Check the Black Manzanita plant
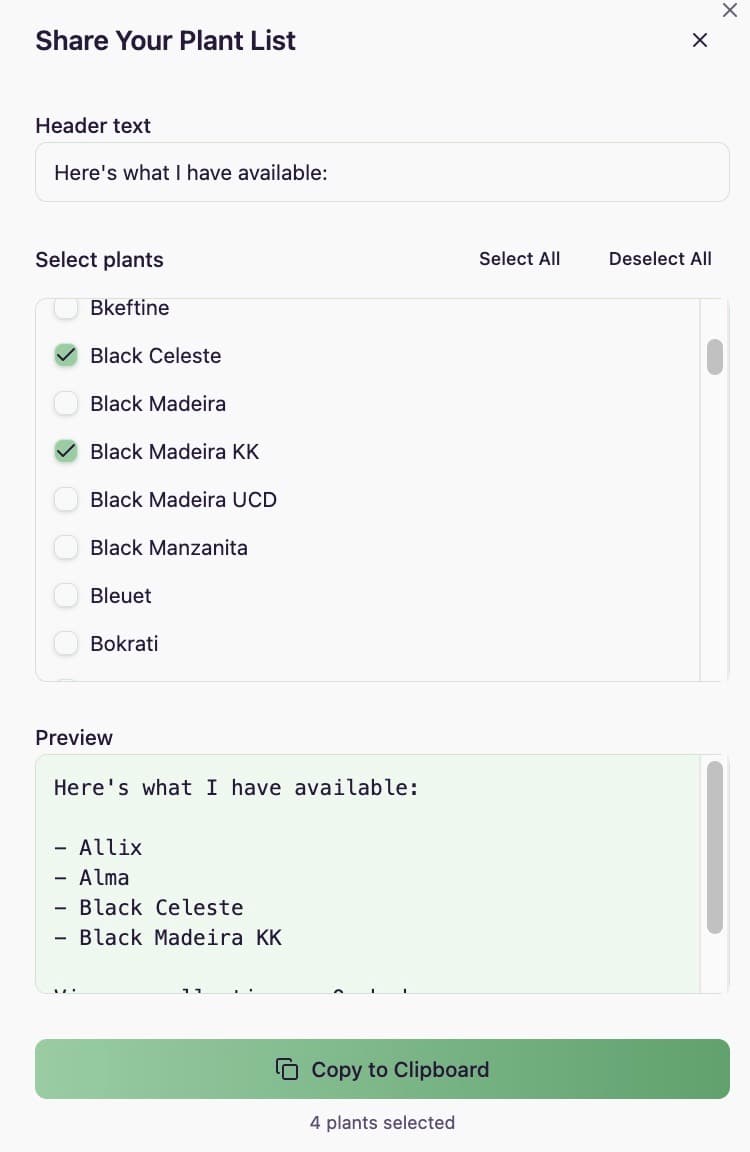Viewport: 750px width, 1152px height. click(65, 547)
